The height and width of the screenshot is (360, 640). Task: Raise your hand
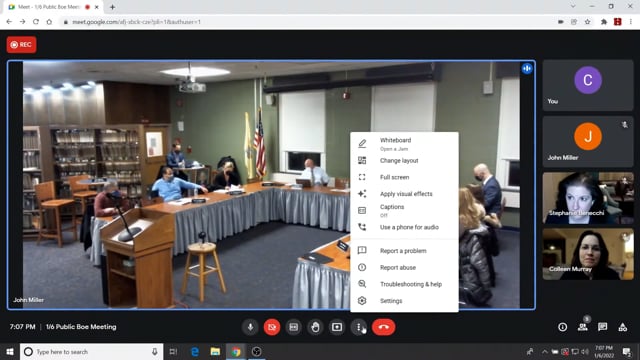tap(315, 327)
